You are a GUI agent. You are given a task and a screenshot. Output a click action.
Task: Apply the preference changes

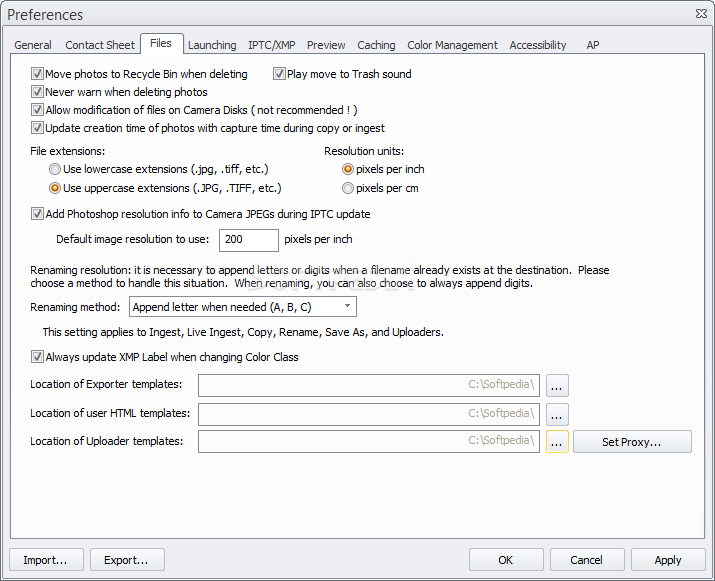668,560
